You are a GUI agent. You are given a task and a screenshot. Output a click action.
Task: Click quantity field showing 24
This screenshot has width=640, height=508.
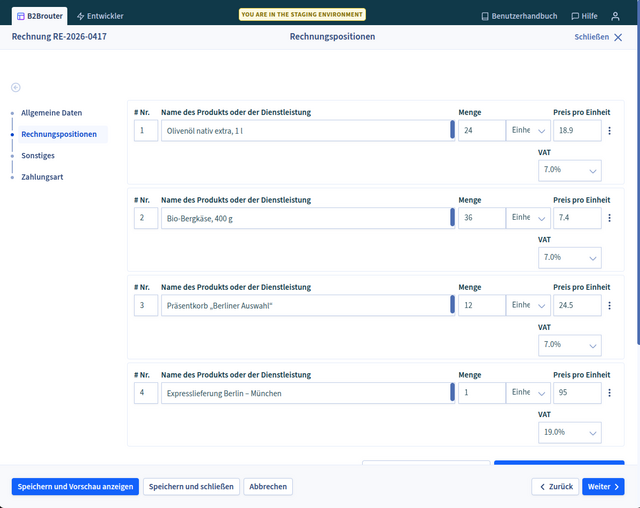click(482, 131)
